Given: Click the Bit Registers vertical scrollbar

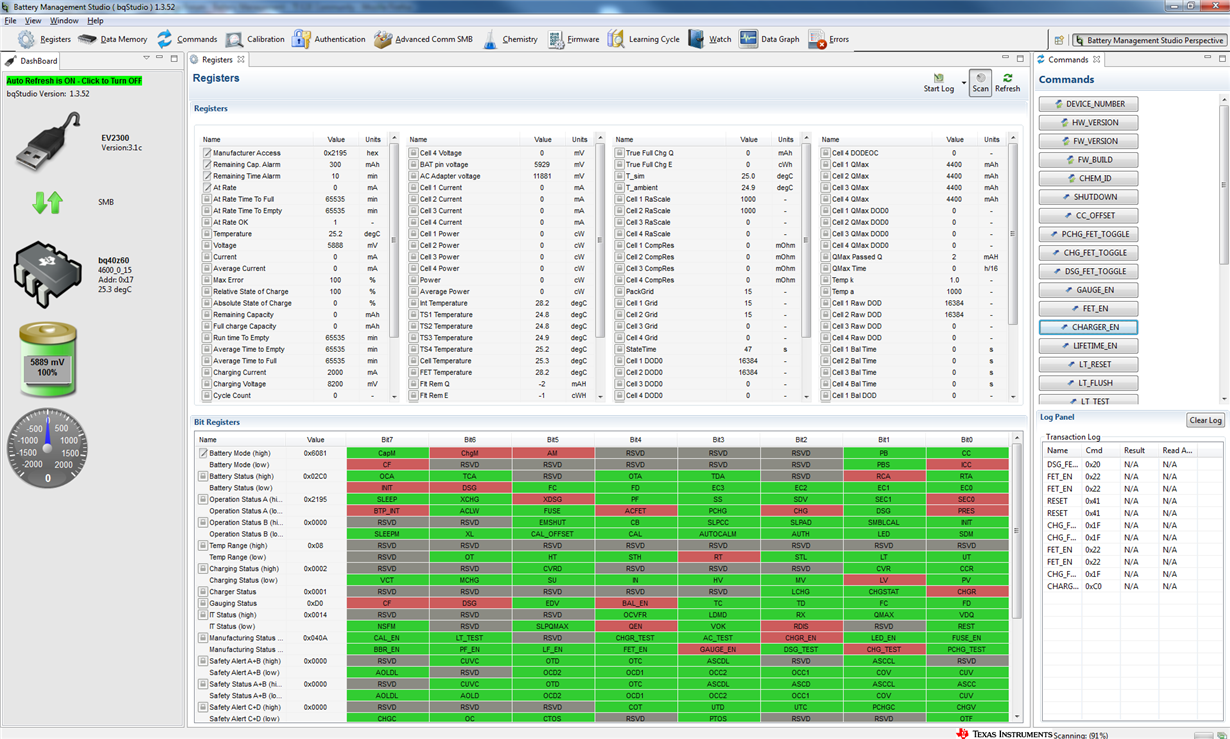Looking at the screenshot, I should coord(1018,577).
